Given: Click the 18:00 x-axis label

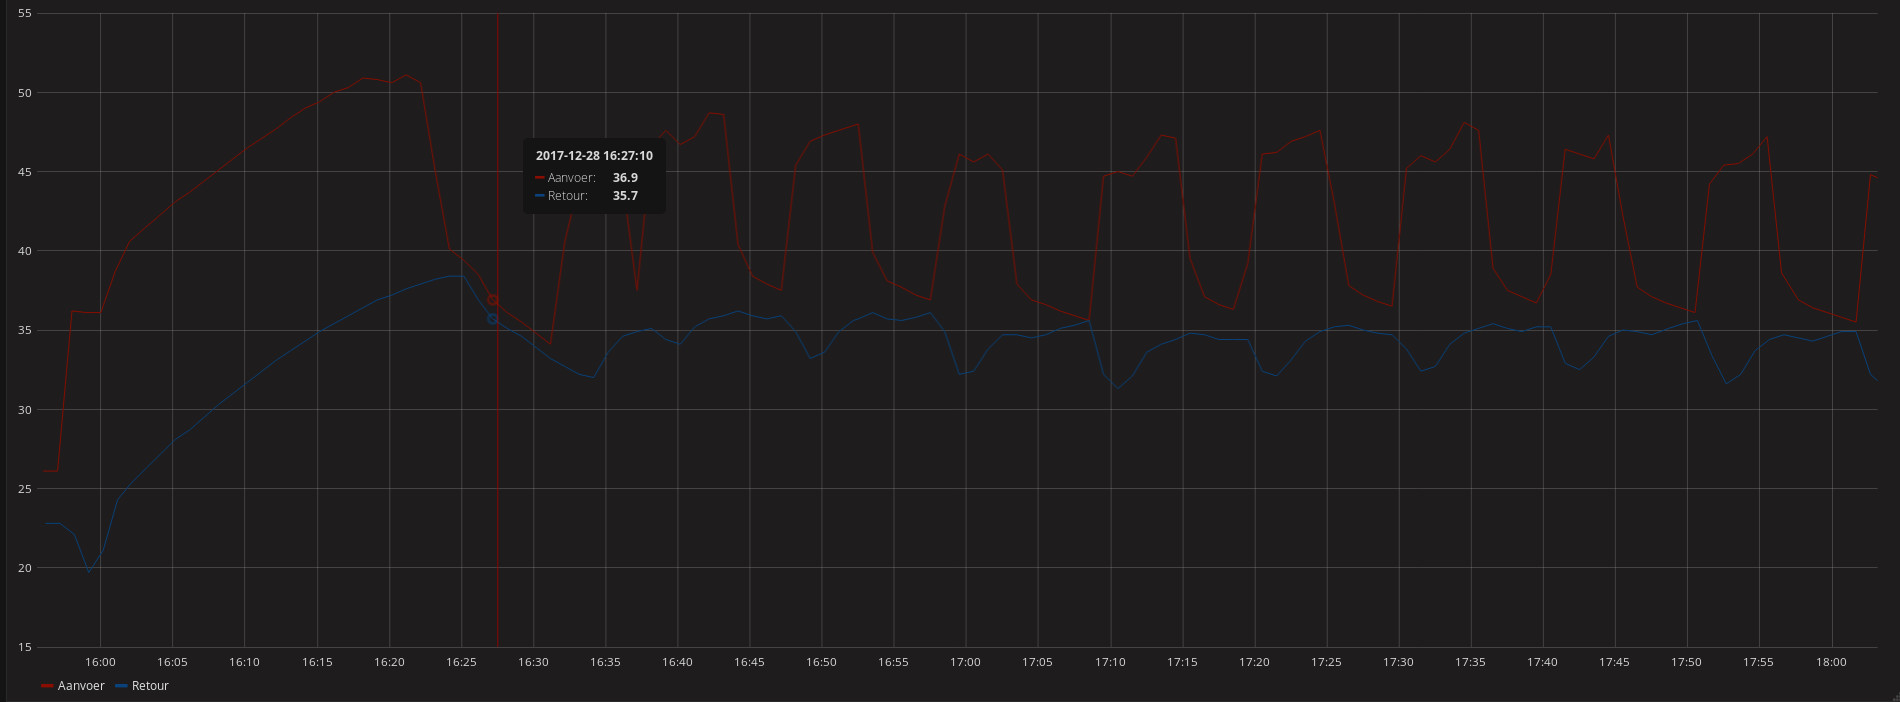Looking at the screenshot, I should tap(1831, 662).
